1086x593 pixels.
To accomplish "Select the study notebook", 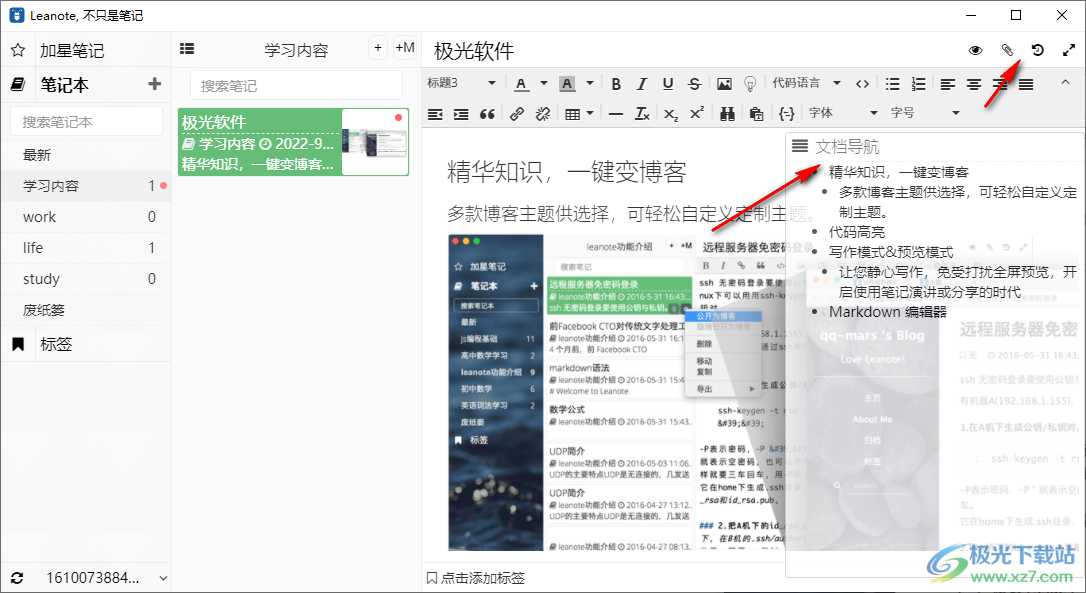I will click(86, 278).
